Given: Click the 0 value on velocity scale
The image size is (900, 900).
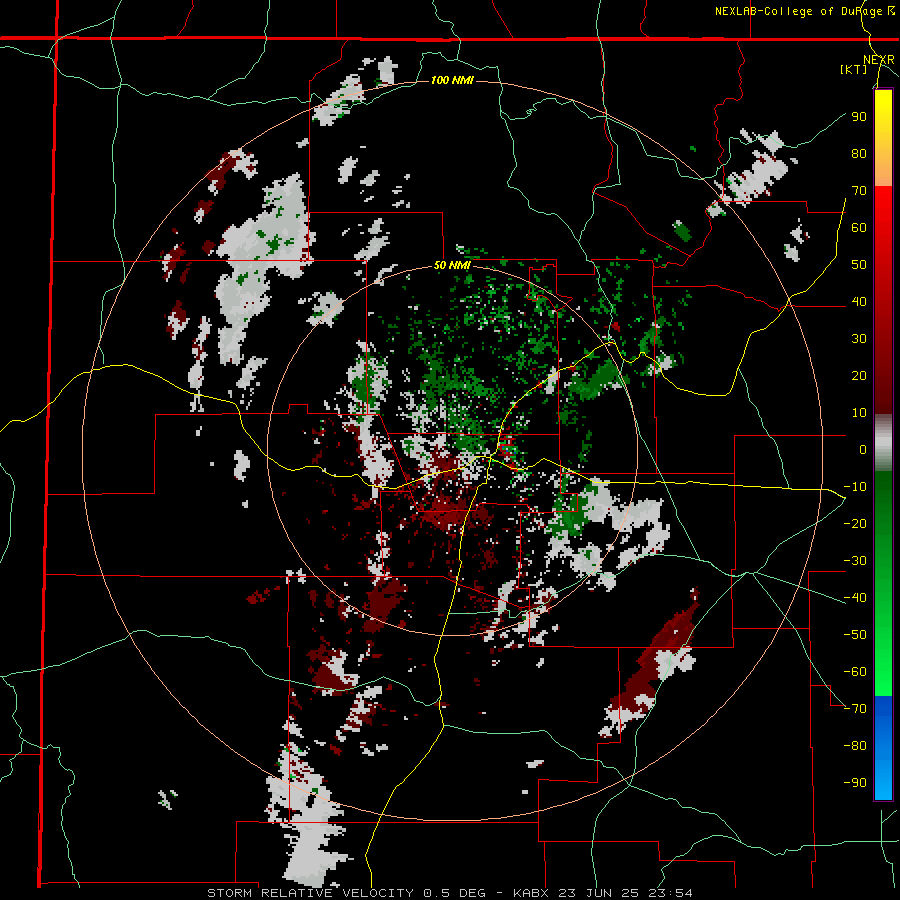Looking at the screenshot, I should (863, 449).
